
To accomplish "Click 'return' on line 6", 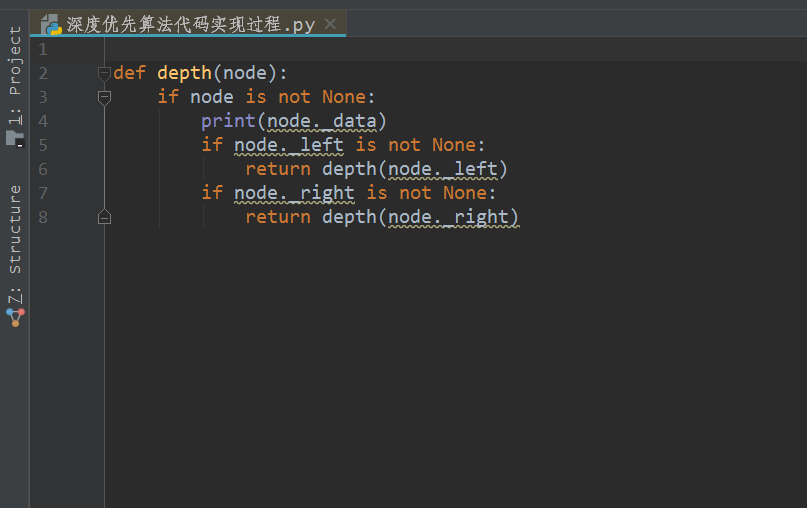I will [x=278, y=169].
